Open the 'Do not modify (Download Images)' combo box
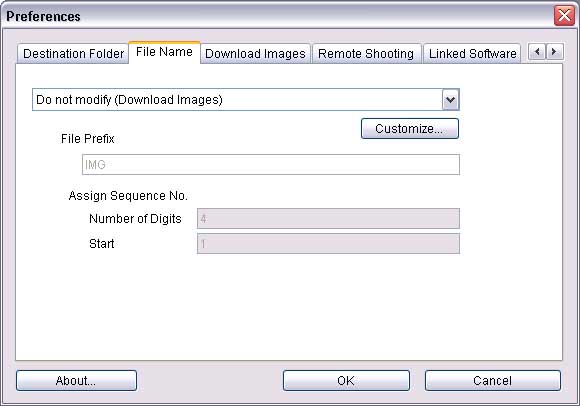Image resolution: width=580 pixels, height=406 pixels. (246, 99)
